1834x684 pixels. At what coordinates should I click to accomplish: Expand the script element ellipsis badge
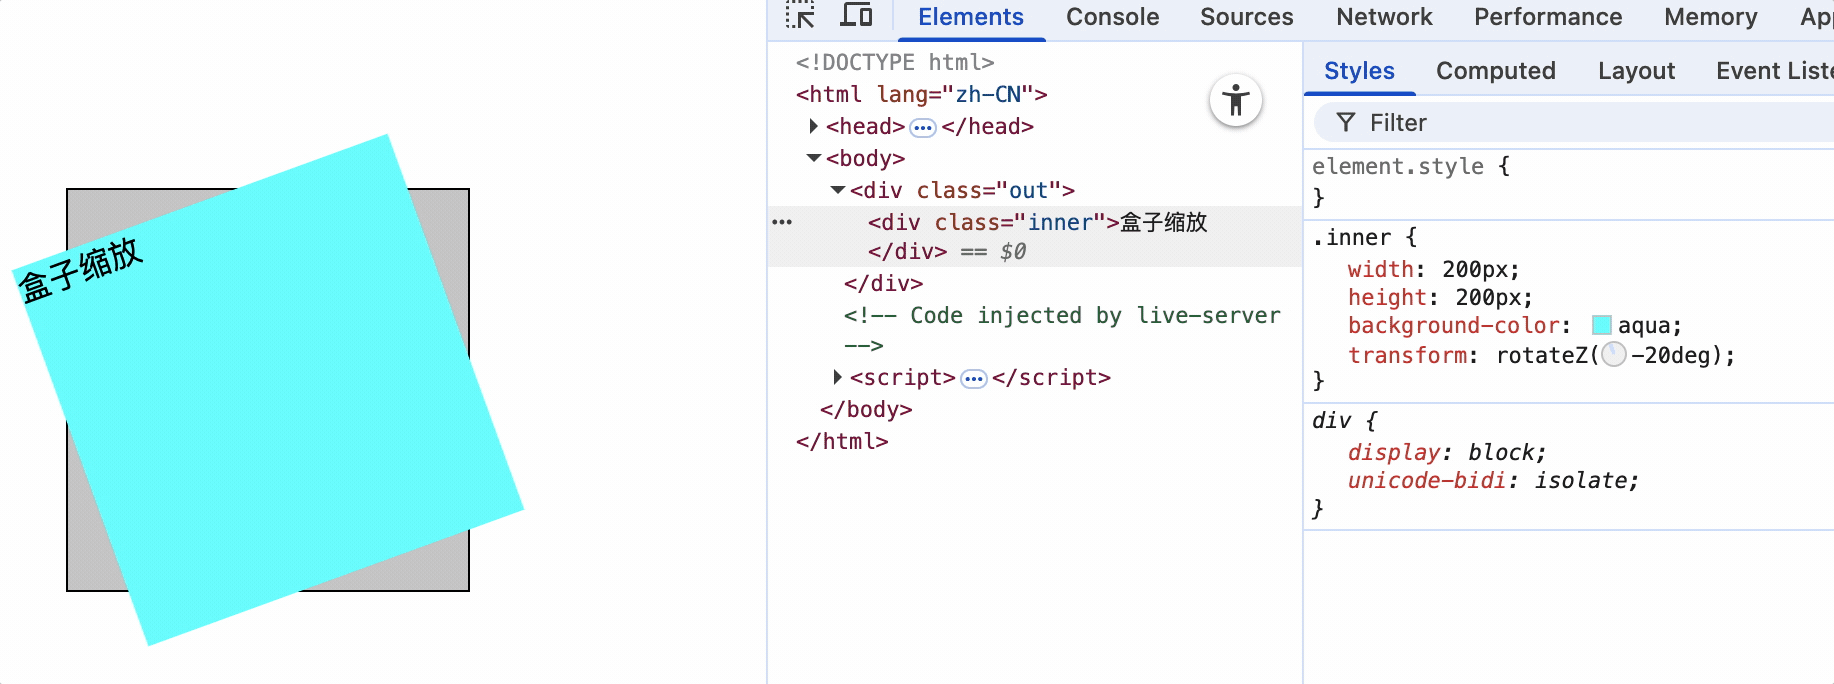point(973,378)
